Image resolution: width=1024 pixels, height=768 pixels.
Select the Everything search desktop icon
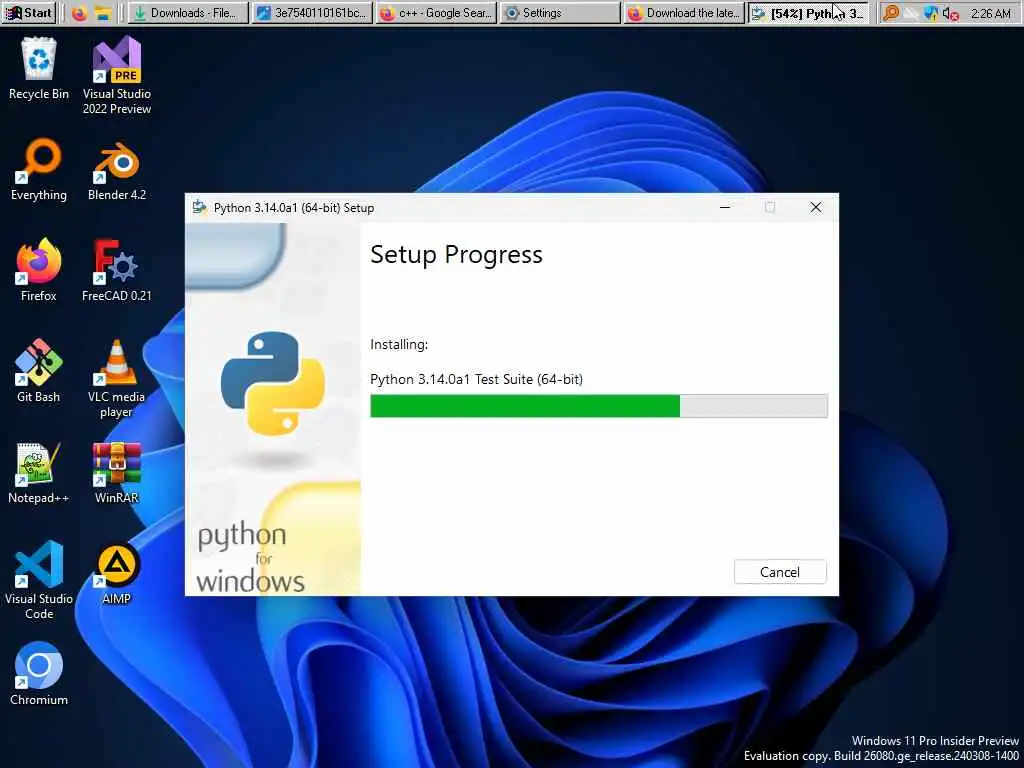(x=39, y=169)
